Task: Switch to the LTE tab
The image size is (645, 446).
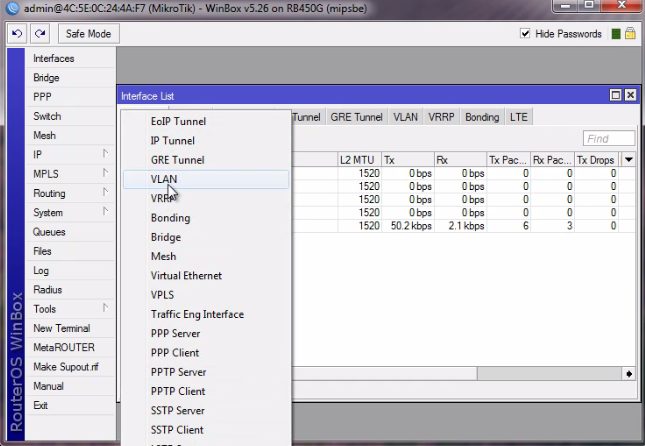Action: click(518, 117)
